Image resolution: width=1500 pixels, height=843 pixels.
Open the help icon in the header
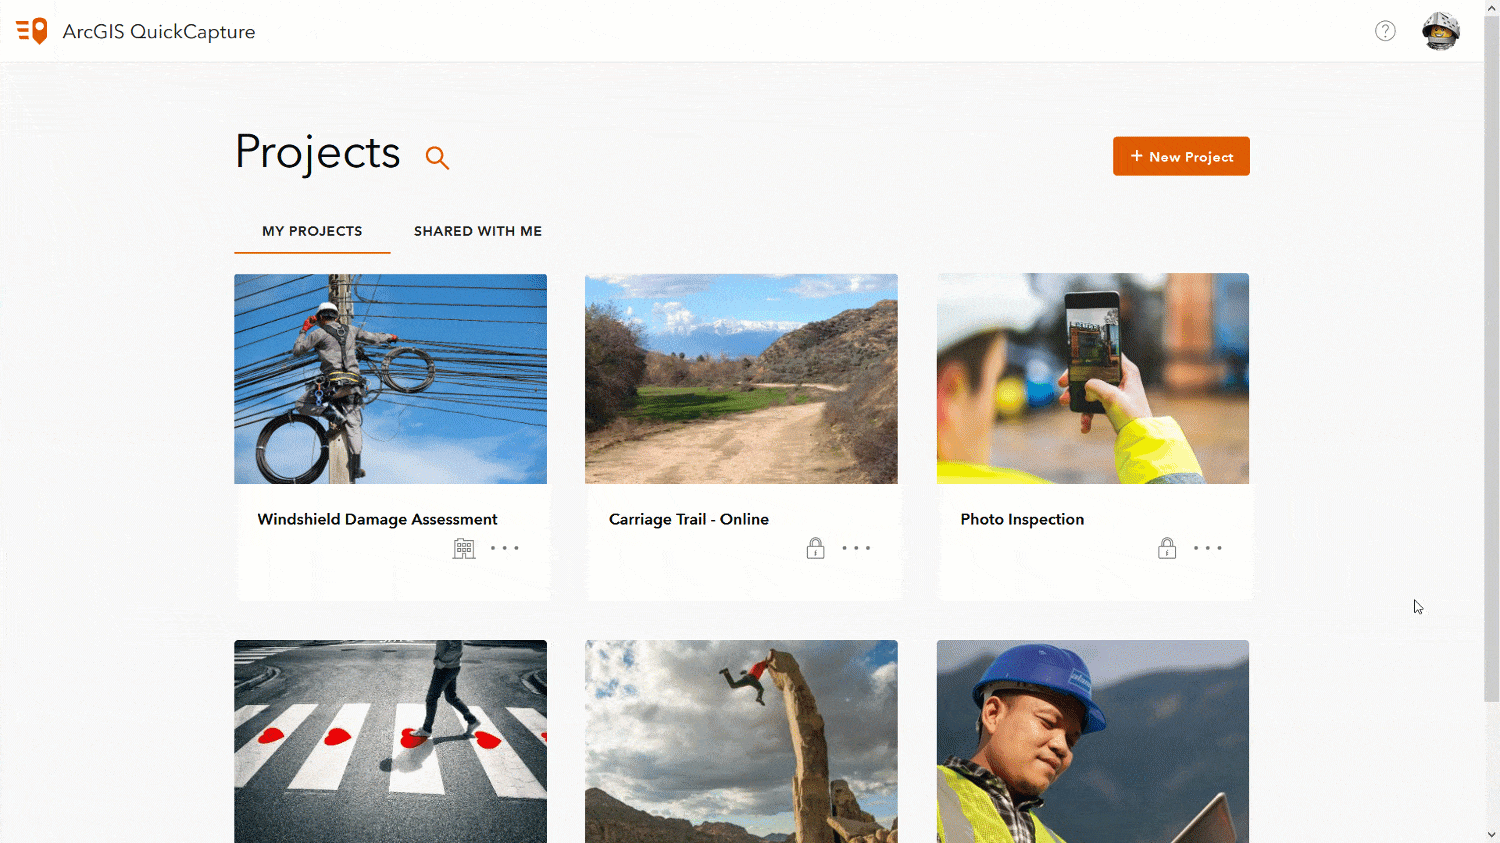(1385, 31)
